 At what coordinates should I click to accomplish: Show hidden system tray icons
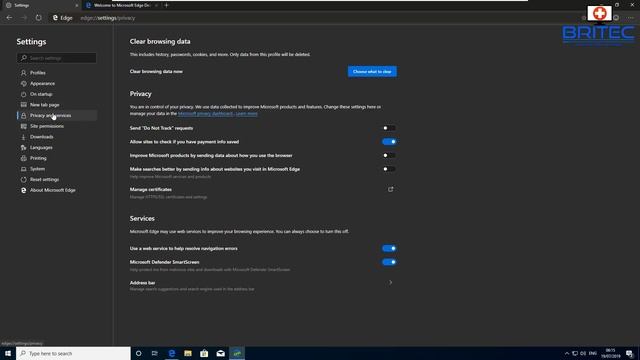567,353
